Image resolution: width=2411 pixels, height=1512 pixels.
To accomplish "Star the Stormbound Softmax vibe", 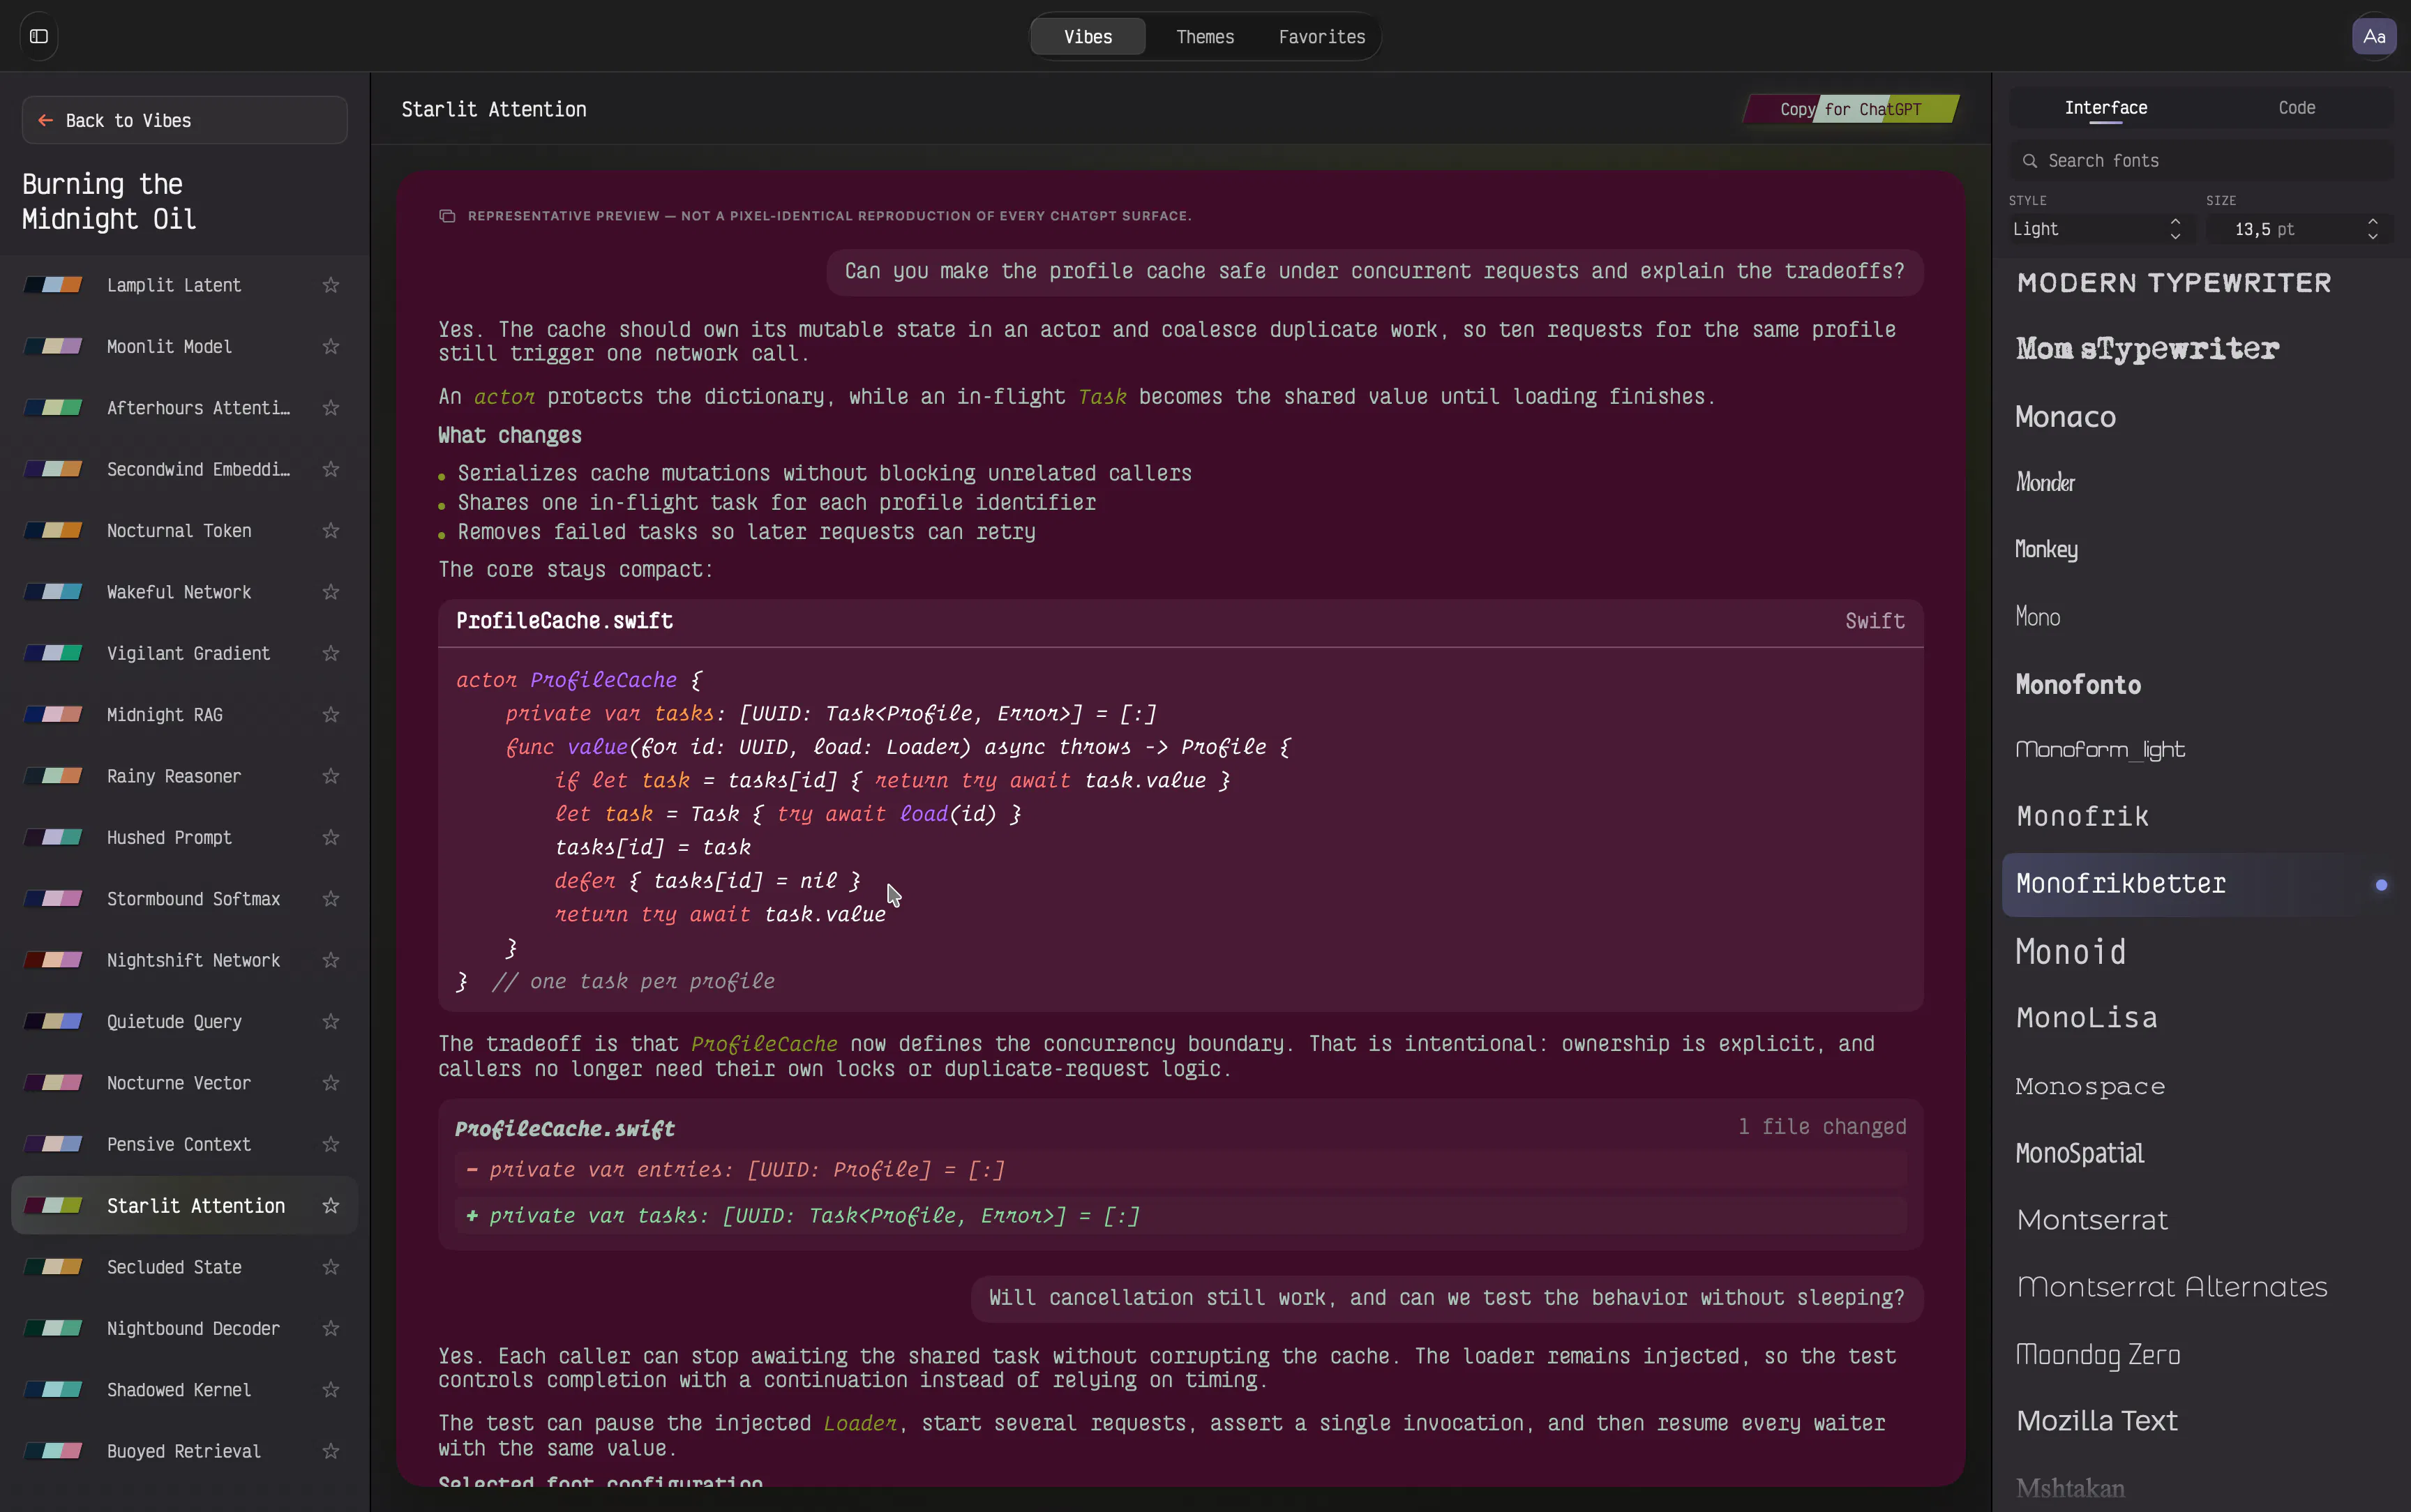I will (331, 898).
